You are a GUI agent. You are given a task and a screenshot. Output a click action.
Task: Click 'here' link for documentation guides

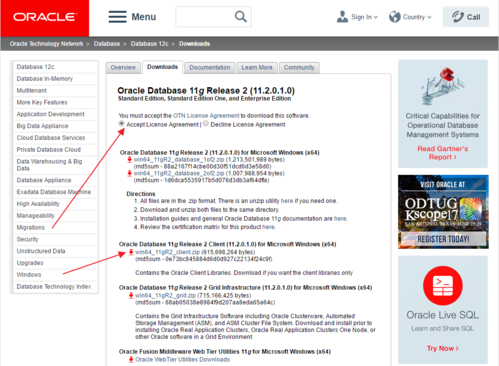[340, 219]
